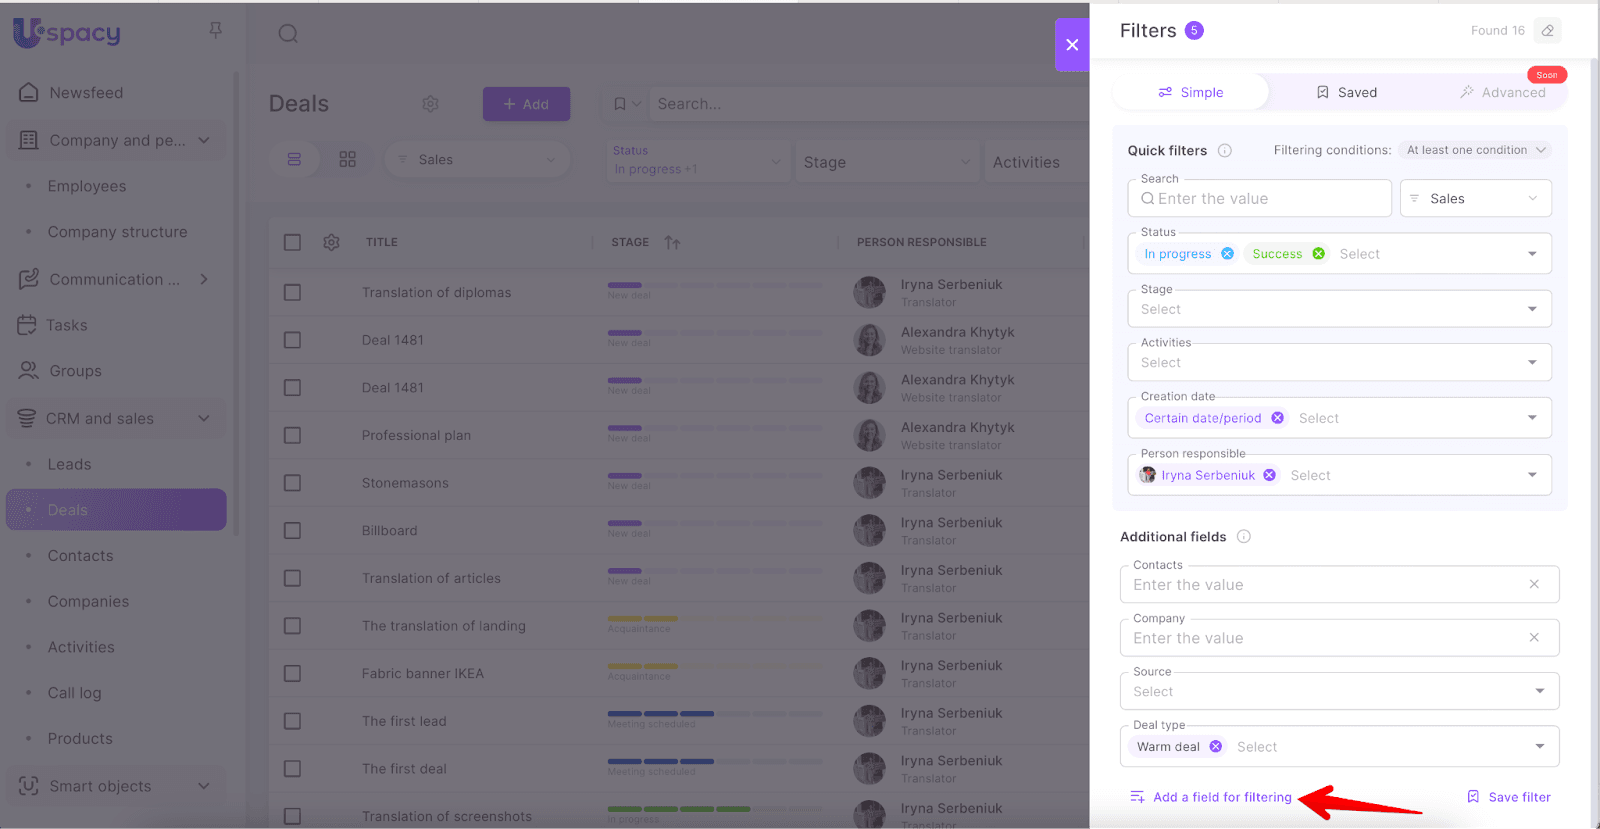Screen dimensions: 1600x829
Task: Check the Billboard deal row checkbox
Action: (292, 531)
